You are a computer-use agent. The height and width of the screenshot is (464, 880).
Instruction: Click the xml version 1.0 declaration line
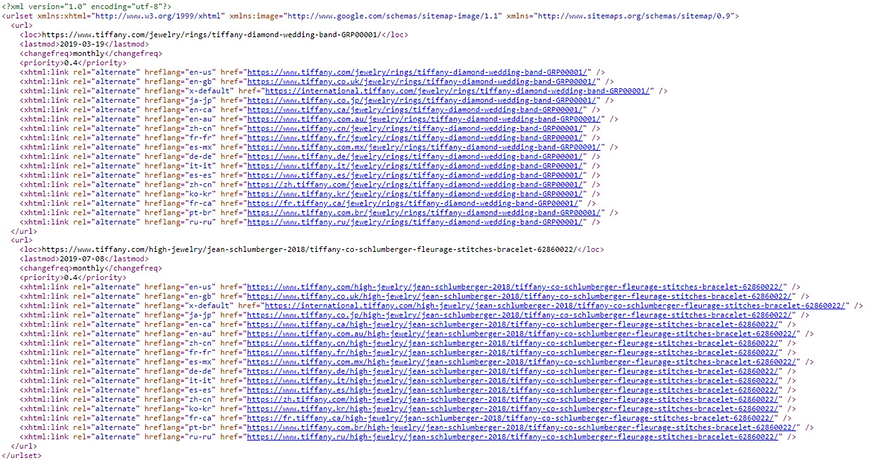[x=87, y=6]
